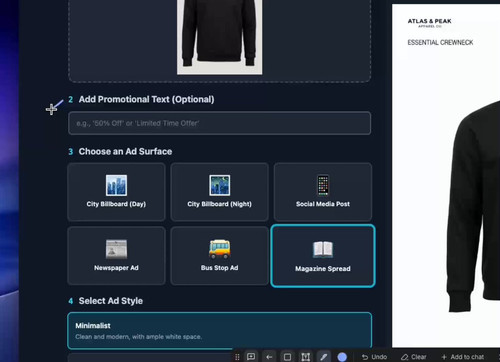Click the Choose an Ad Surface heading
Image resolution: width=500 pixels, height=362 pixels.
coord(125,152)
